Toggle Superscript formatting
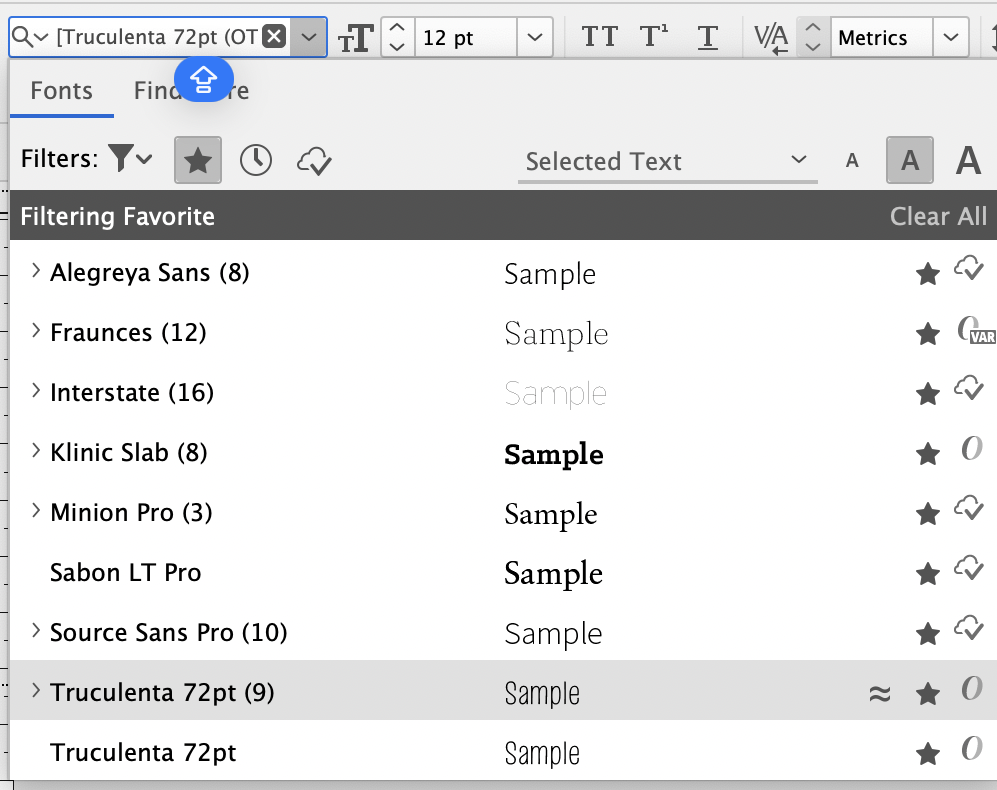Screen dimensions: 997x790 coord(653,36)
